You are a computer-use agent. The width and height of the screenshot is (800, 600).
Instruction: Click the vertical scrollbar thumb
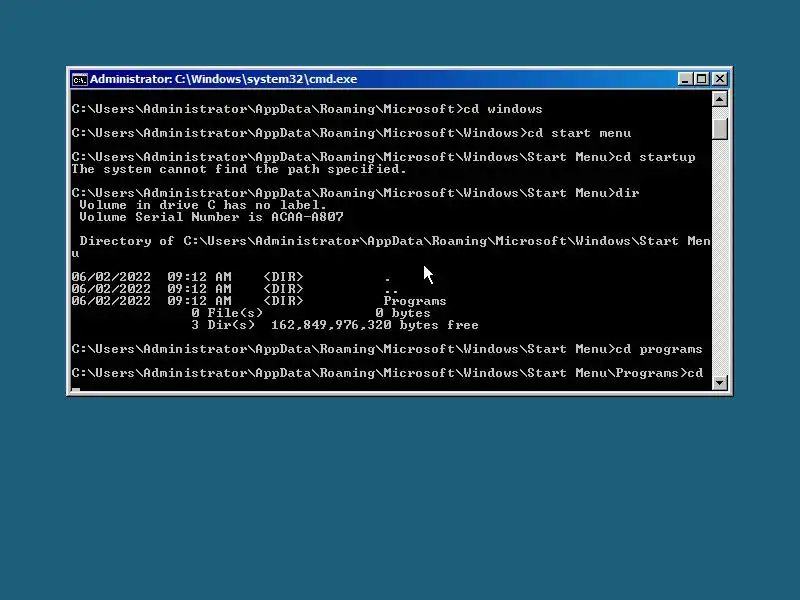click(x=719, y=128)
